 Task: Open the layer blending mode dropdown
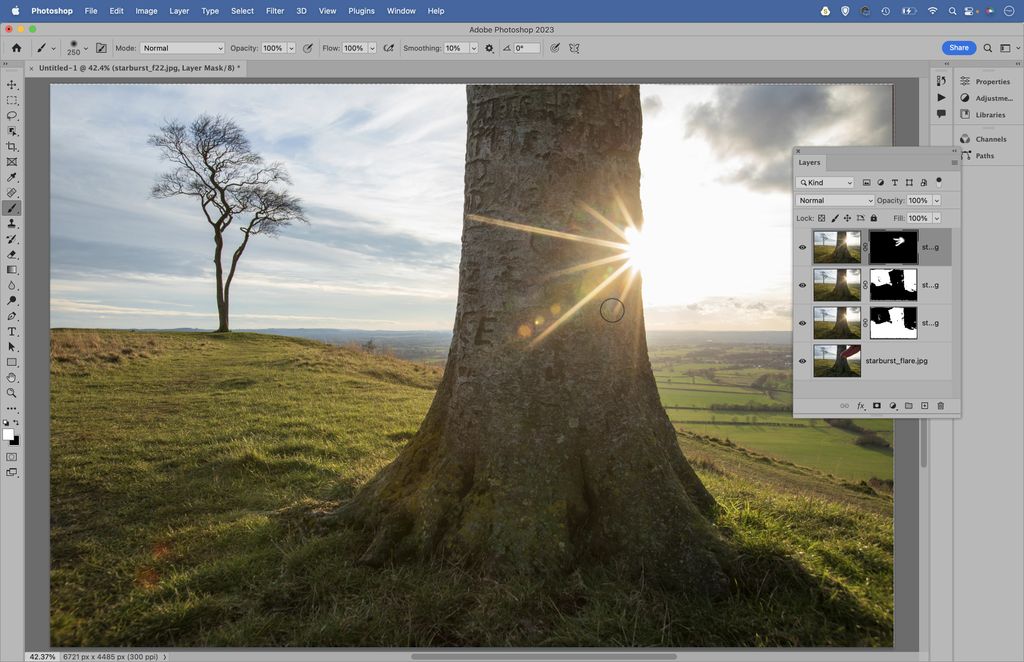[836, 200]
